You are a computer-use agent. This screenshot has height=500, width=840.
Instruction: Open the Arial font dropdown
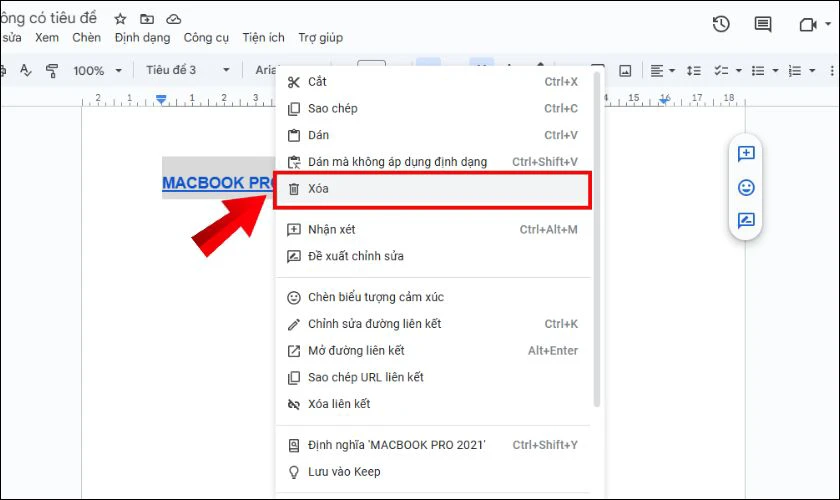(266, 70)
